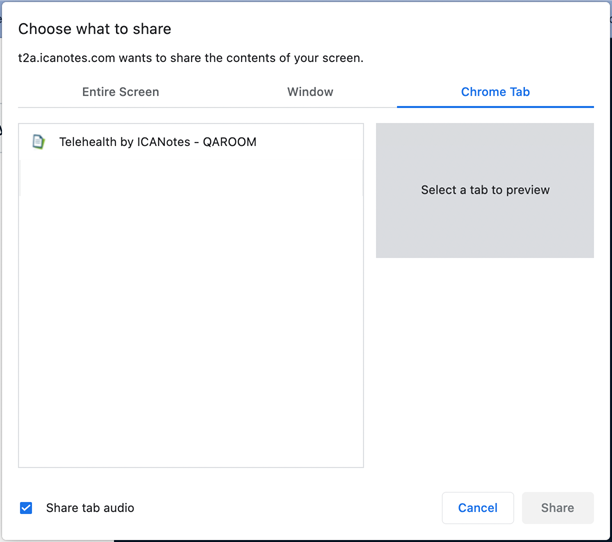Open the Window tab
The height and width of the screenshot is (542, 612).
coord(310,92)
